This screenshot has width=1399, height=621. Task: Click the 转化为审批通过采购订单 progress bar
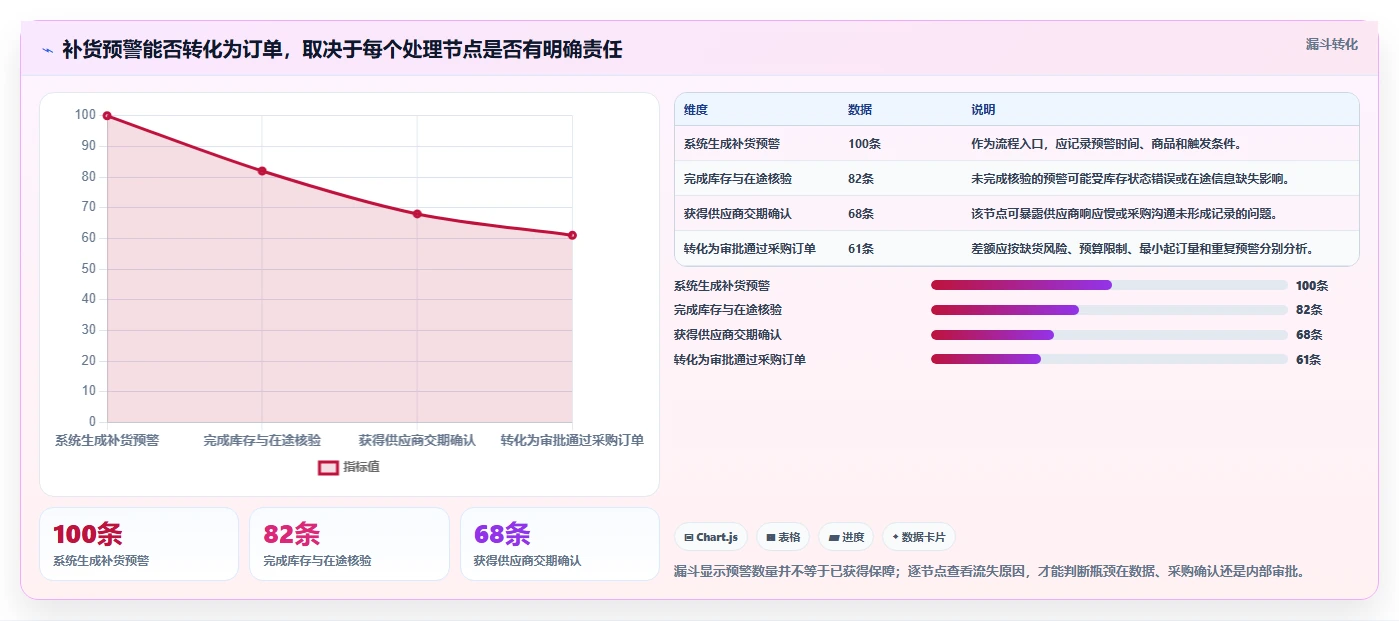(1109, 359)
